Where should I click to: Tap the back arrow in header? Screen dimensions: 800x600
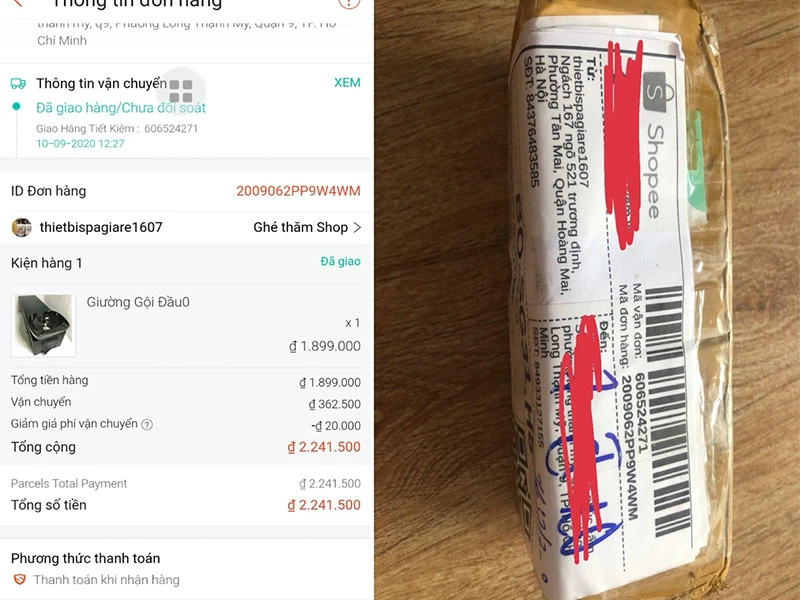tap(18, 3)
